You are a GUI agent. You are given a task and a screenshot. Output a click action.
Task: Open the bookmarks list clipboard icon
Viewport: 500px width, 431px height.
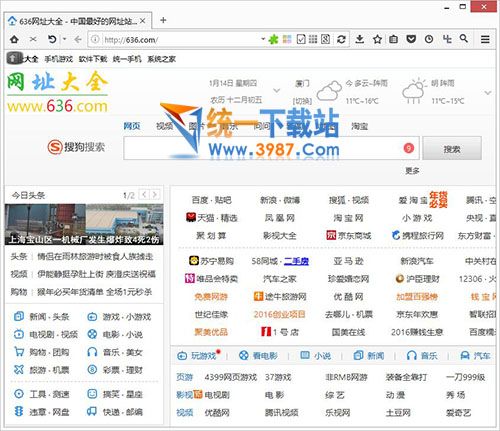pos(394,39)
